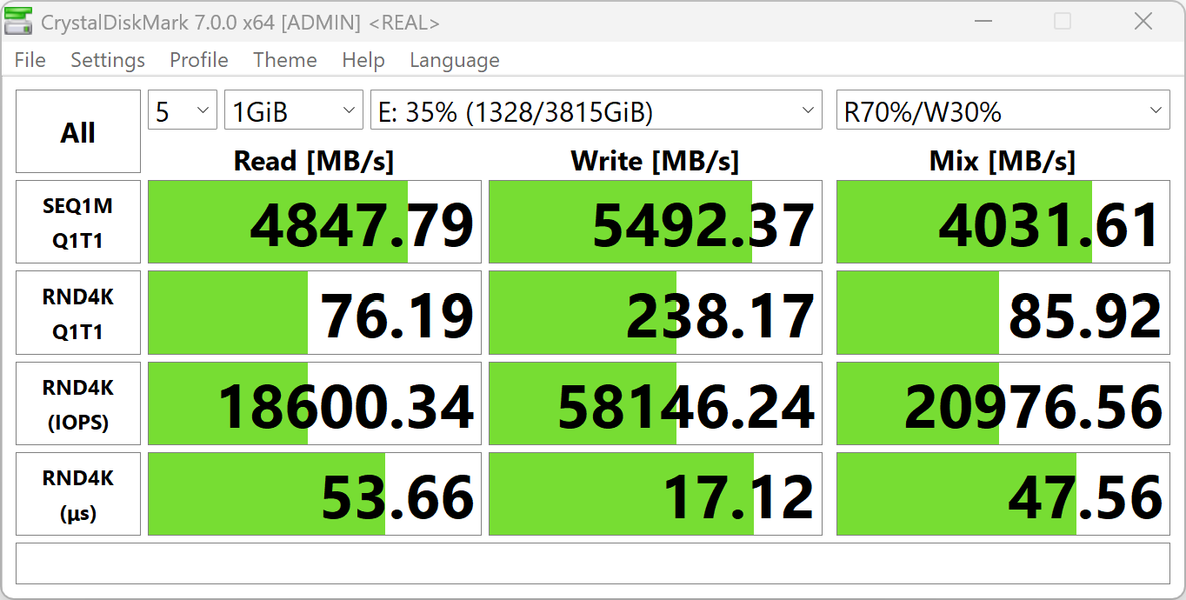Click the empty comment field at bottom
1186x600 pixels.
click(x=593, y=564)
